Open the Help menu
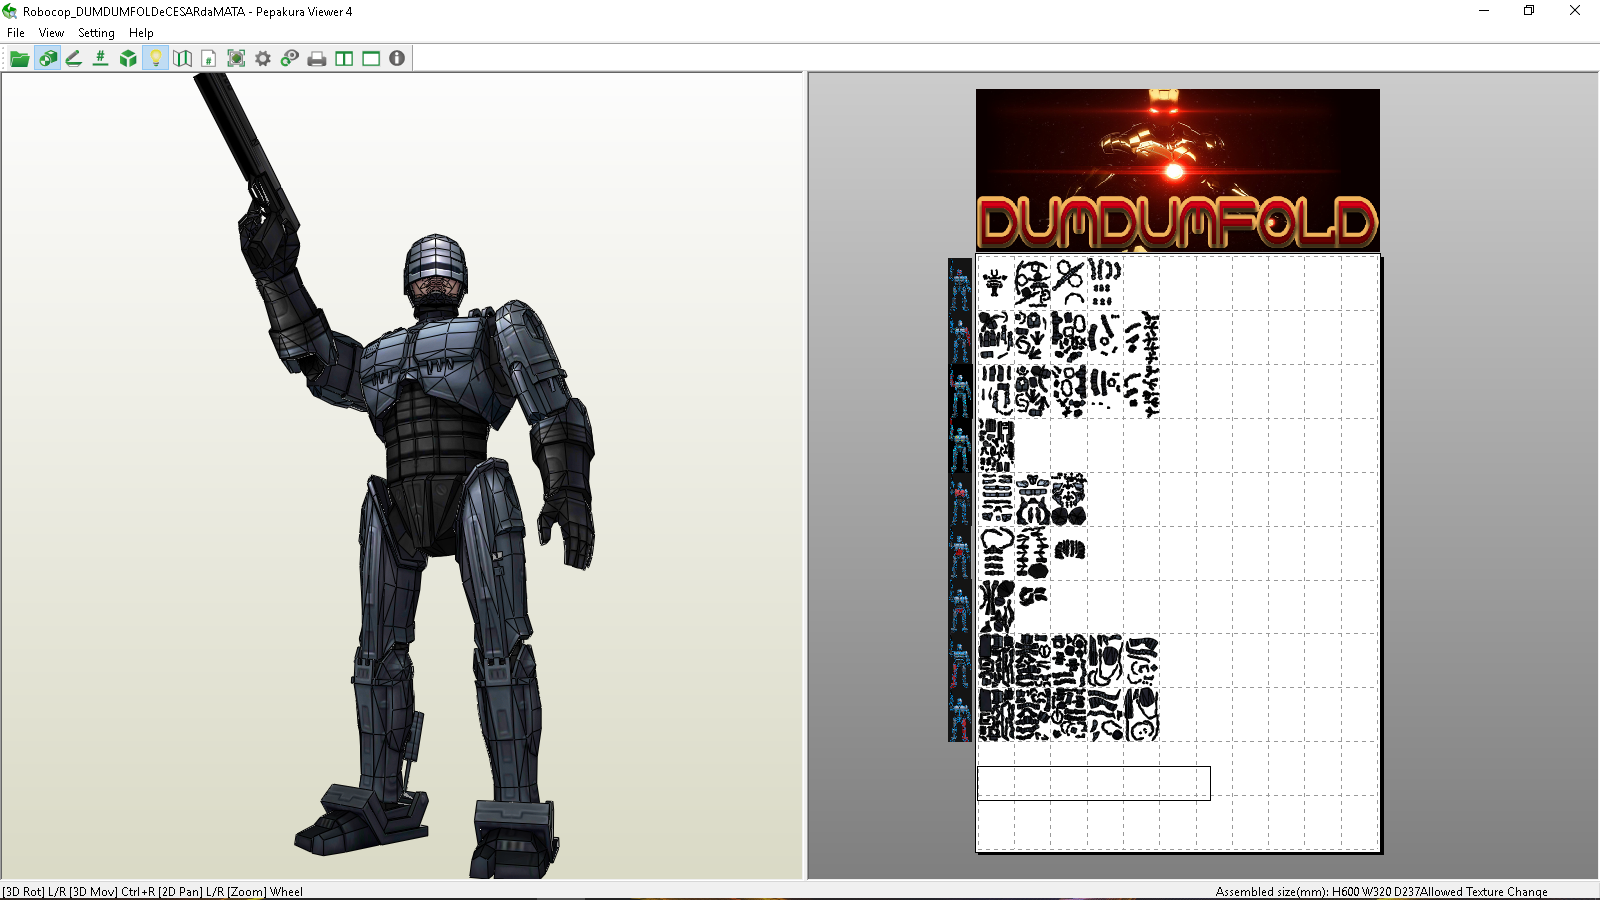 coord(141,33)
